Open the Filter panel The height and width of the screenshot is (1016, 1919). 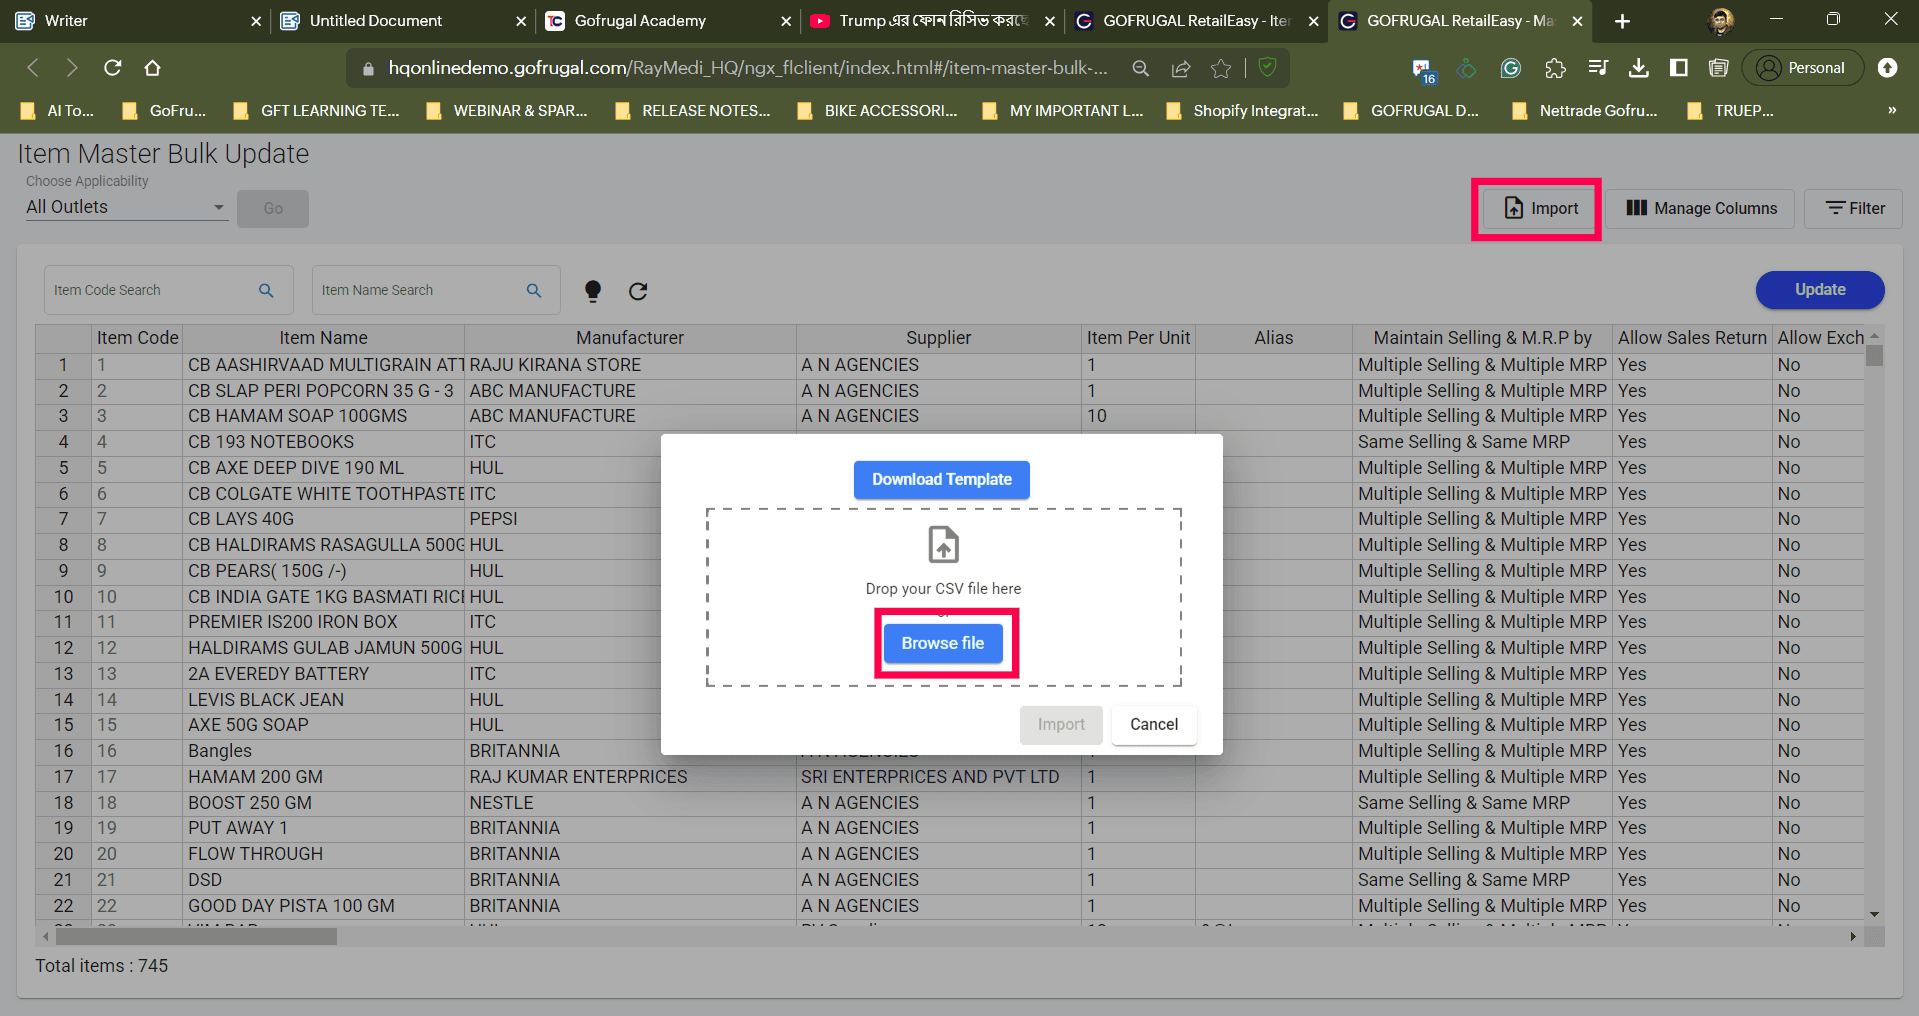(x=1853, y=208)
